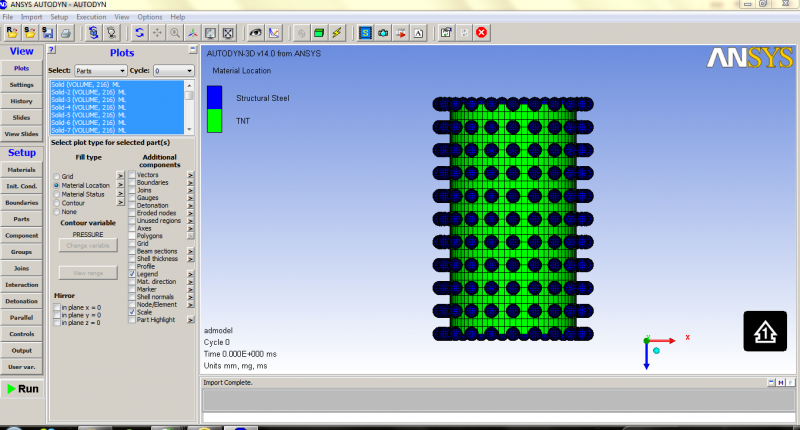Viewport: 800px width, 430px height.
Task: Click the blue S slideshow icon
Action: click(365, 33)
